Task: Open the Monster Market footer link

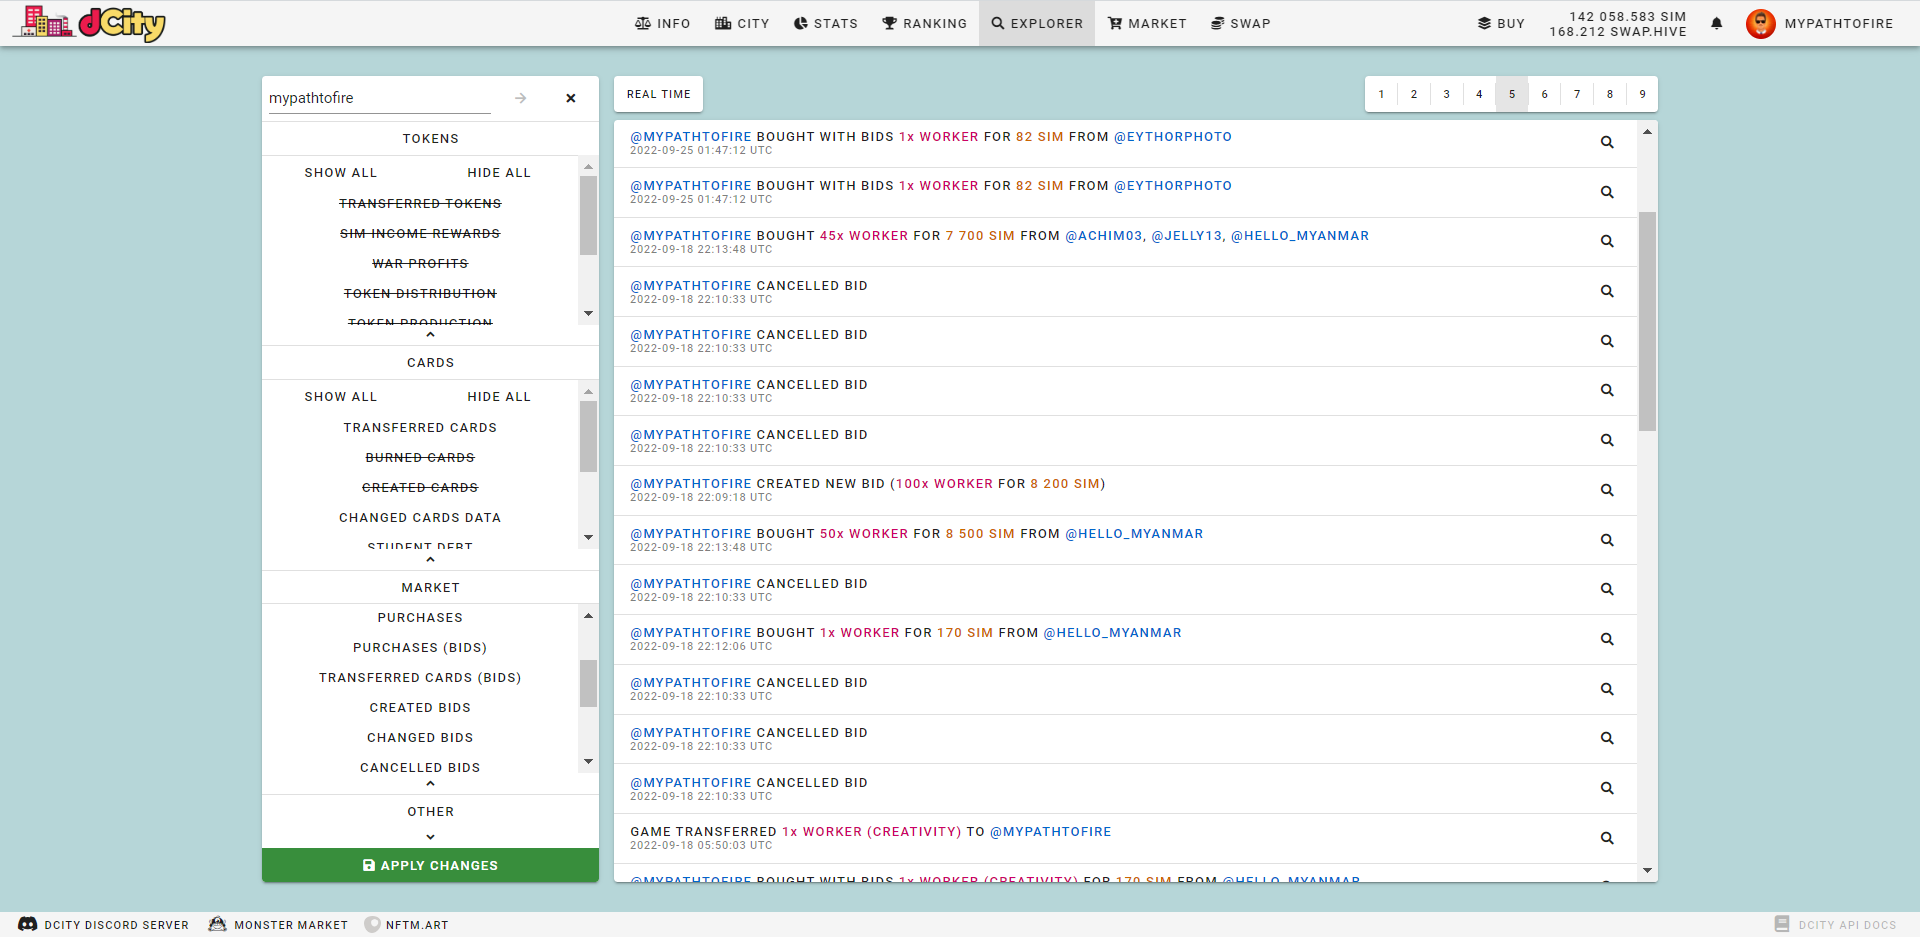Action: (x=278, y=925)
